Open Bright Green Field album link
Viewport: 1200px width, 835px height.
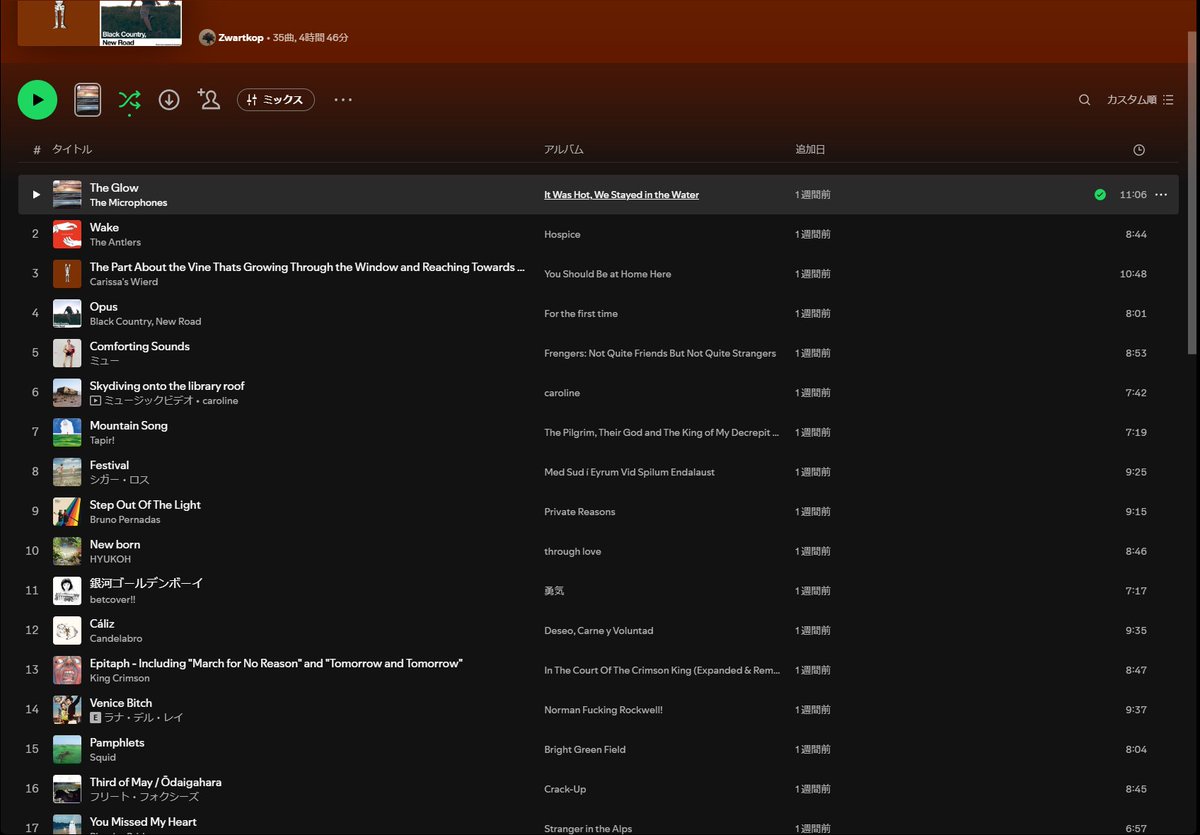585,750
